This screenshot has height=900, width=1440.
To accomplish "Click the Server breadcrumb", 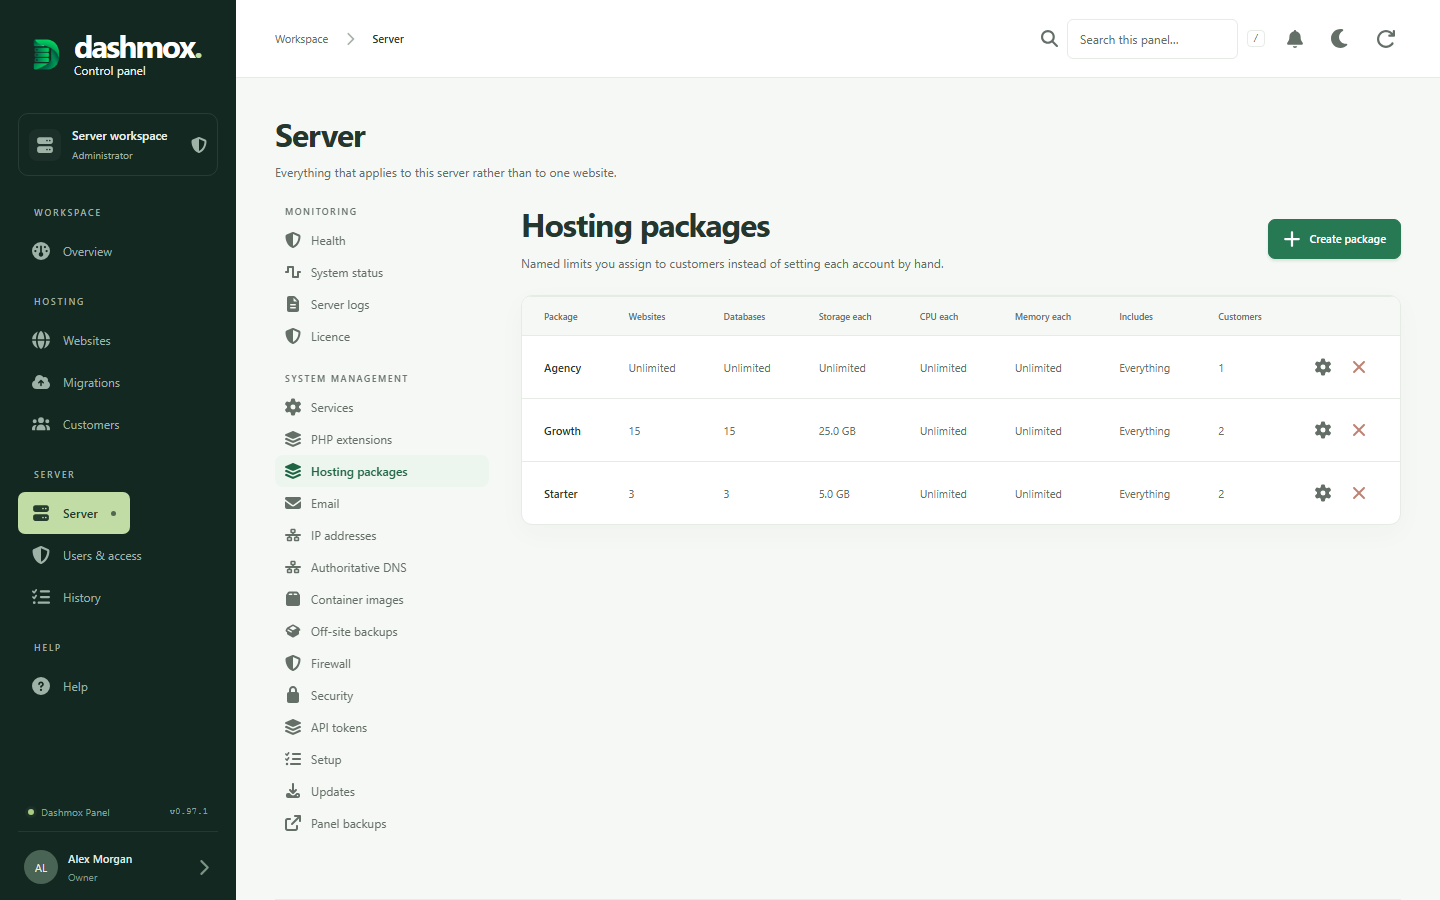I will tap(388, 39).
